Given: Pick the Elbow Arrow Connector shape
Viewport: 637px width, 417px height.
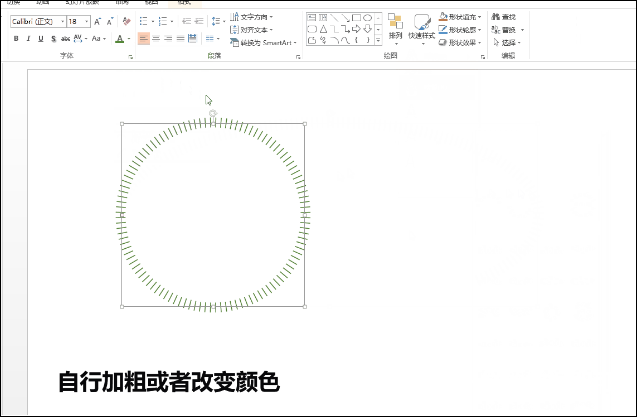Looking at the screenshot, I should click(345, 29).
